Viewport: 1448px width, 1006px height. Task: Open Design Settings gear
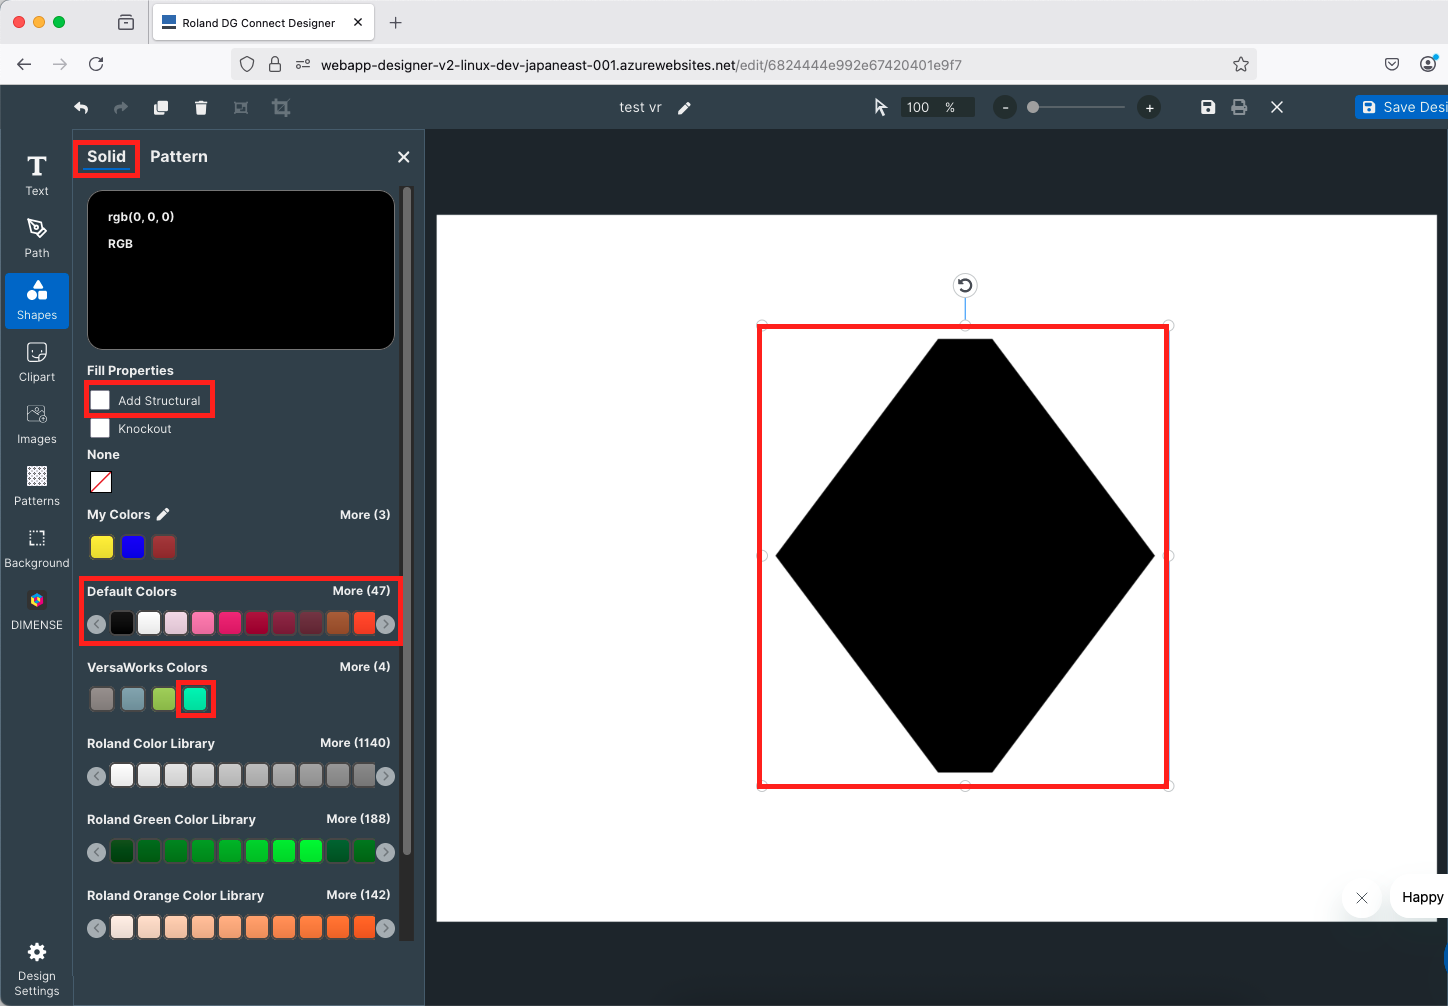tap(37, 968)
